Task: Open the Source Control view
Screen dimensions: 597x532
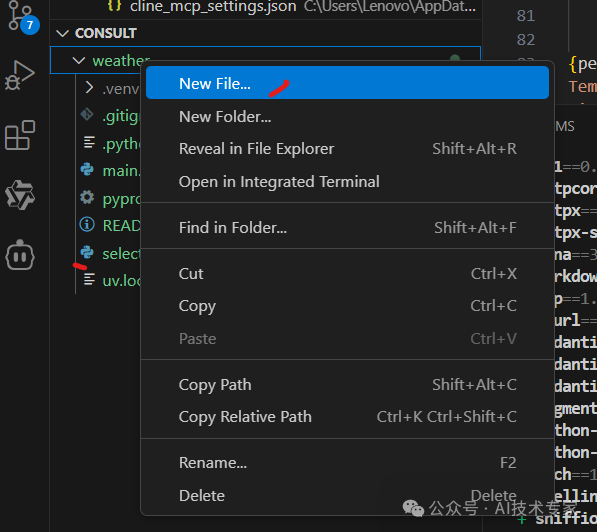Action: 20,17
